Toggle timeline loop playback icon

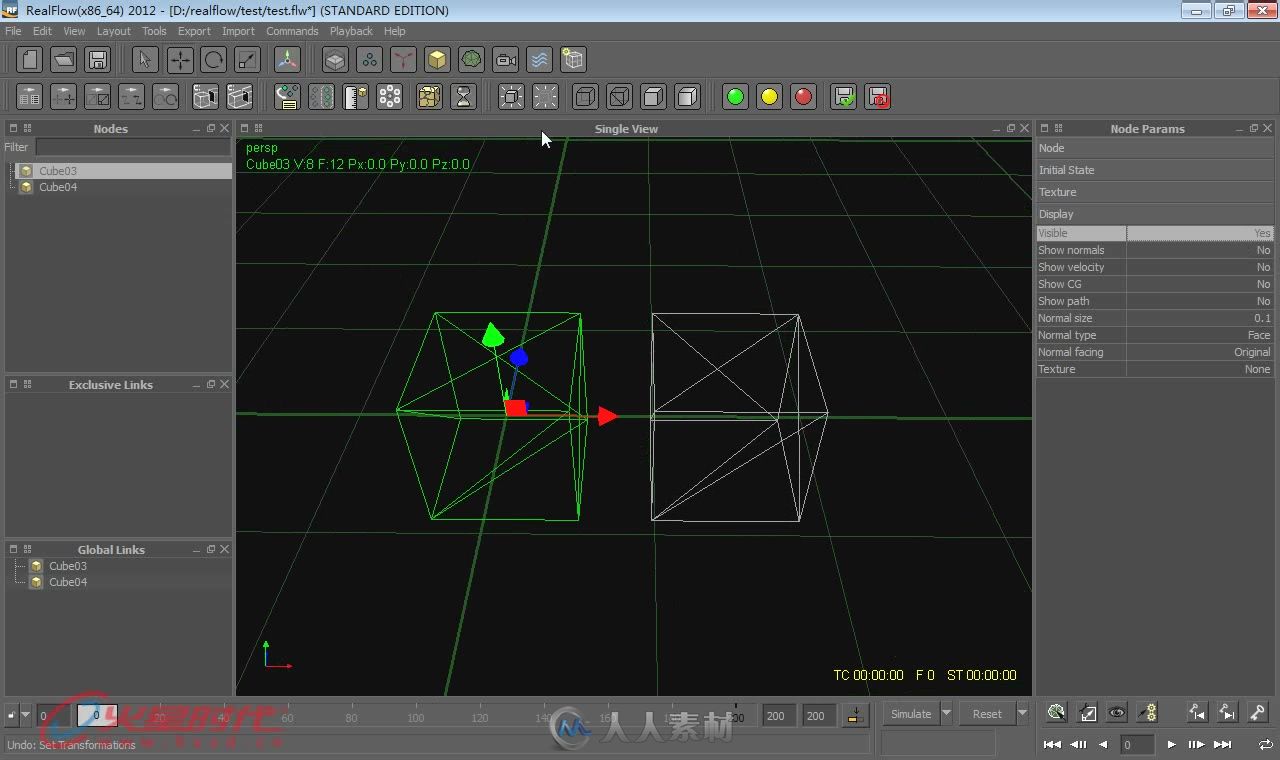1265,744
